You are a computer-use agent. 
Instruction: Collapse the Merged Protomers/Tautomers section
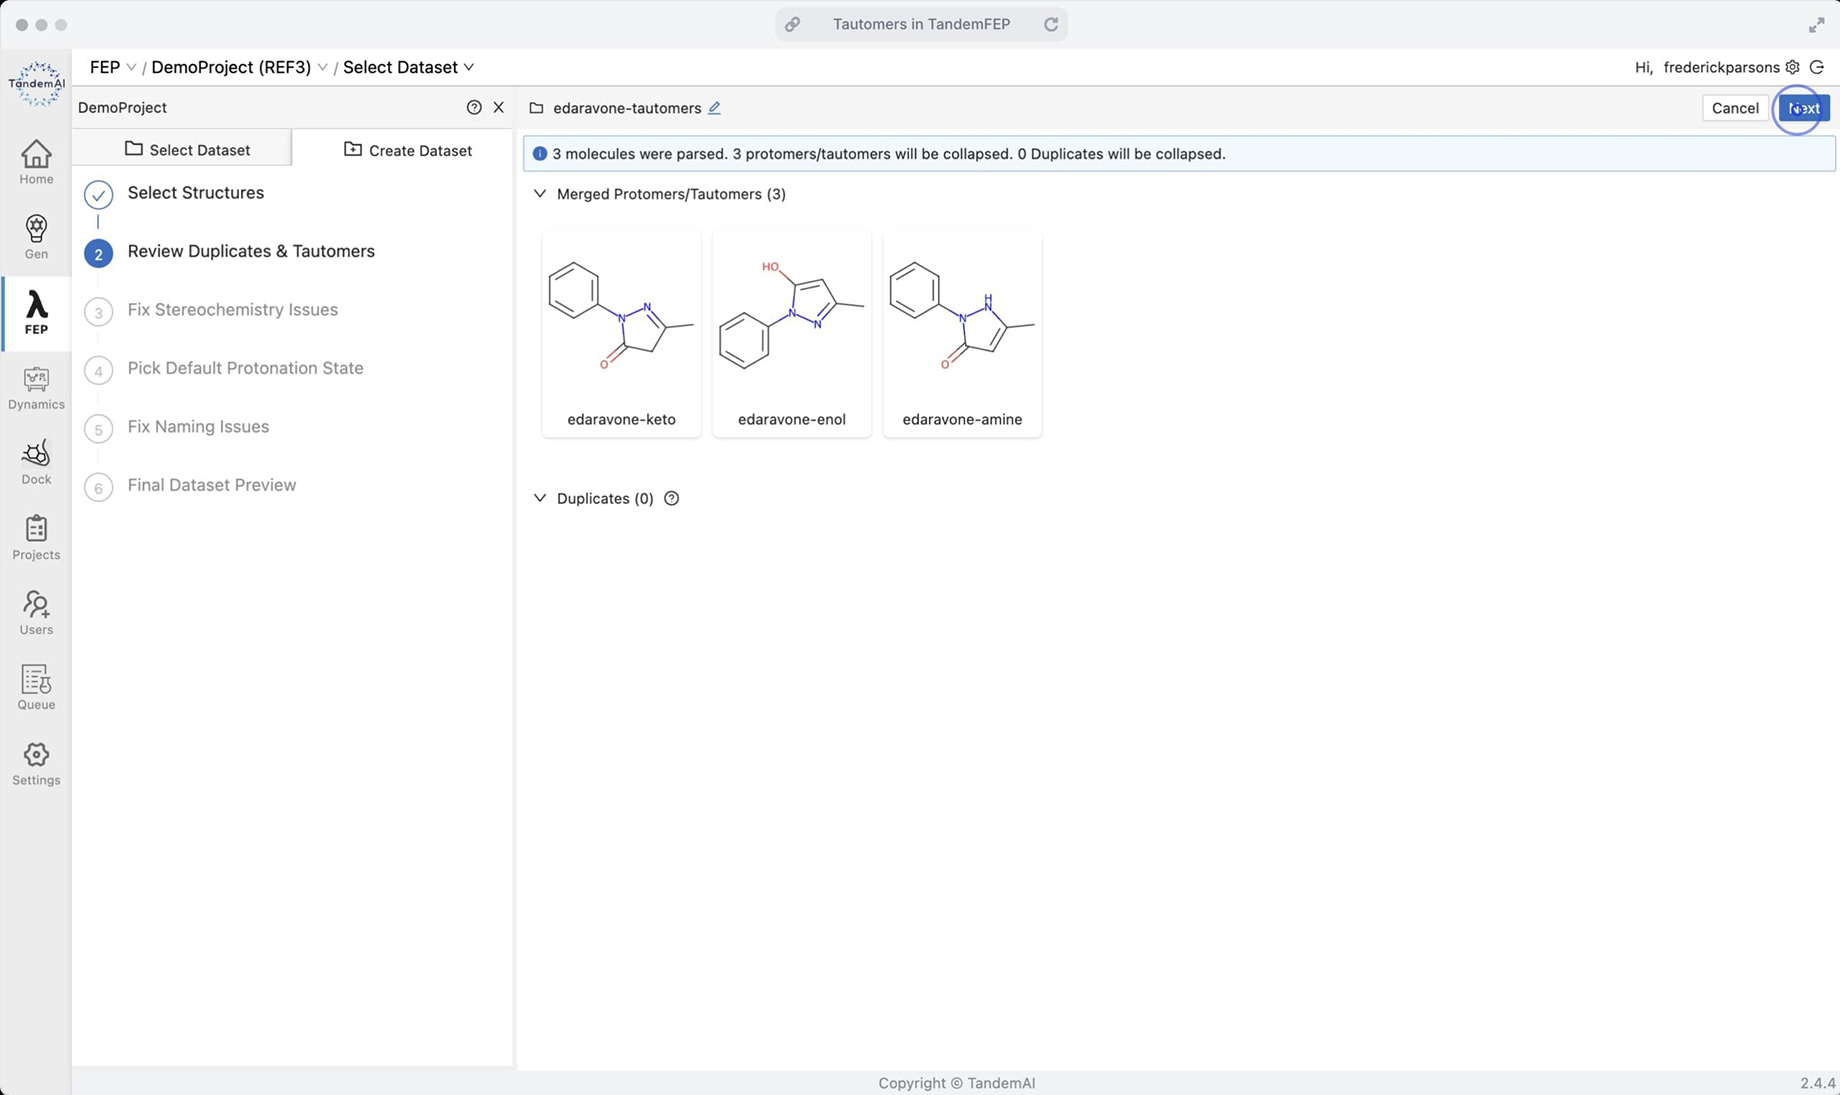pyautogui.click(x=540, y=194)
